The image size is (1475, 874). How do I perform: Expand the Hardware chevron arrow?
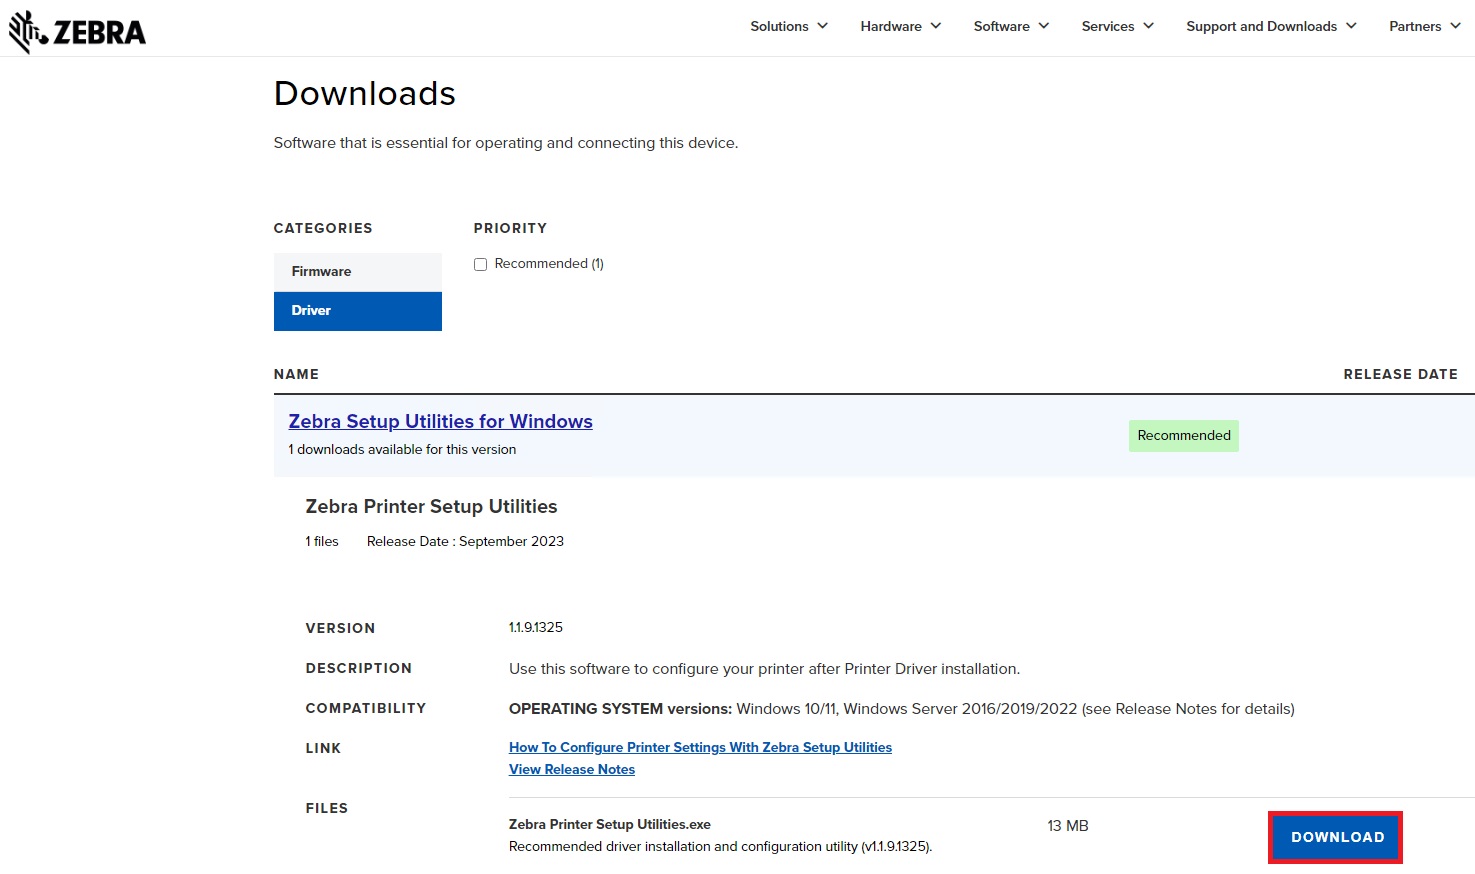[935, 26]
